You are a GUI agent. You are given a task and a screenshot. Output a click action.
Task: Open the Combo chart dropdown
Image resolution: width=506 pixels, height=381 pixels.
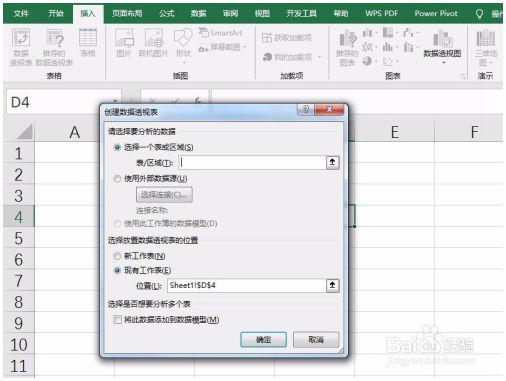click(411, 47)
